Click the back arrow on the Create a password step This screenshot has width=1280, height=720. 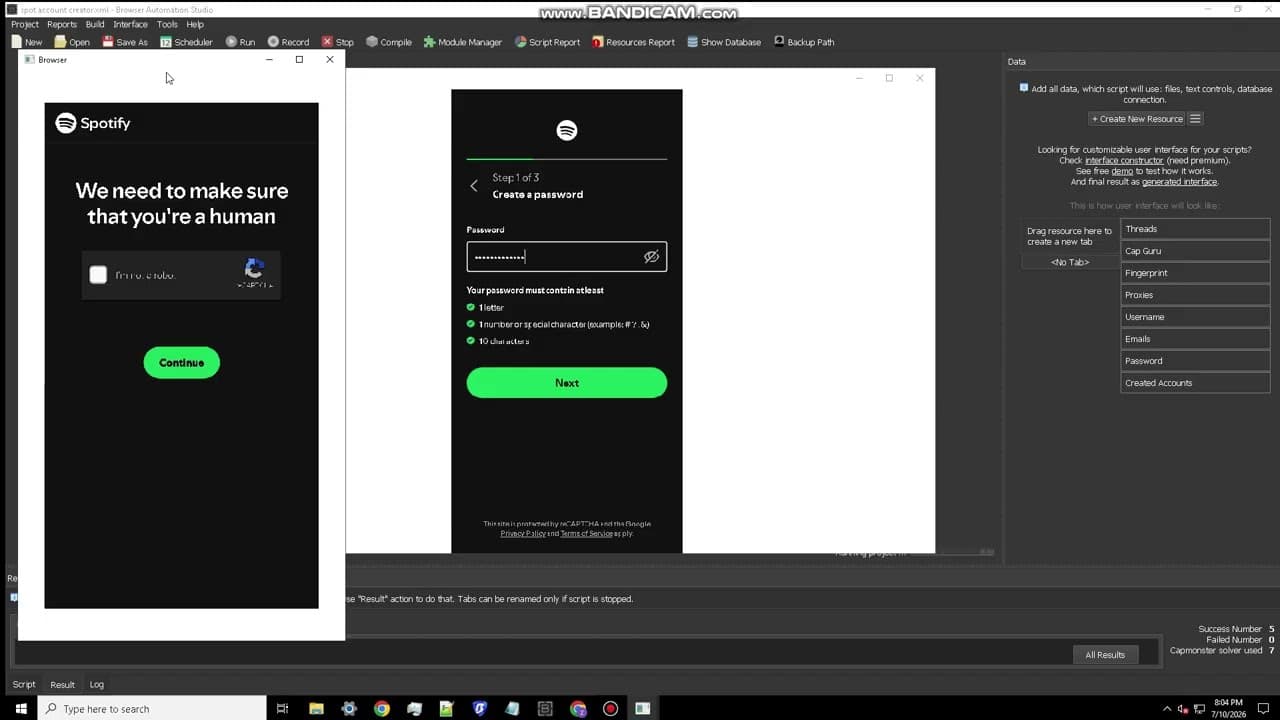(474, 186)
